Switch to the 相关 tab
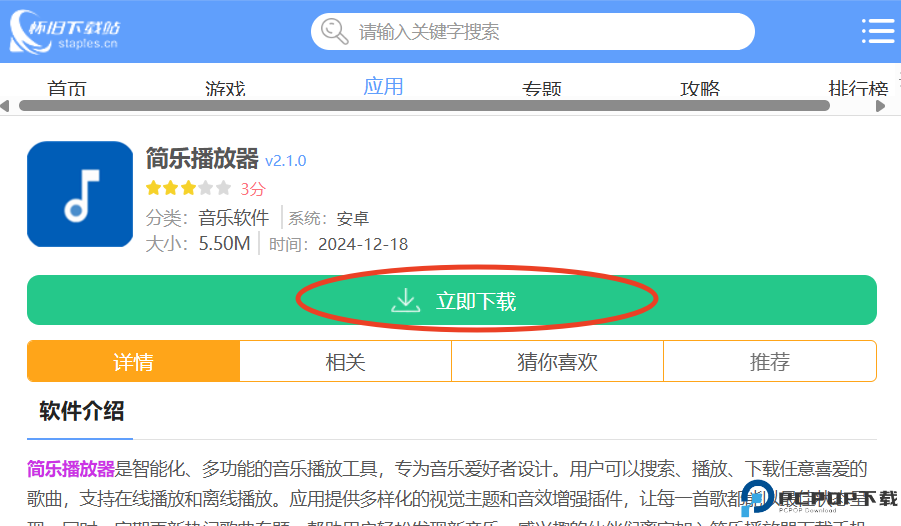The image size is (901, 526). coord(345,362)
